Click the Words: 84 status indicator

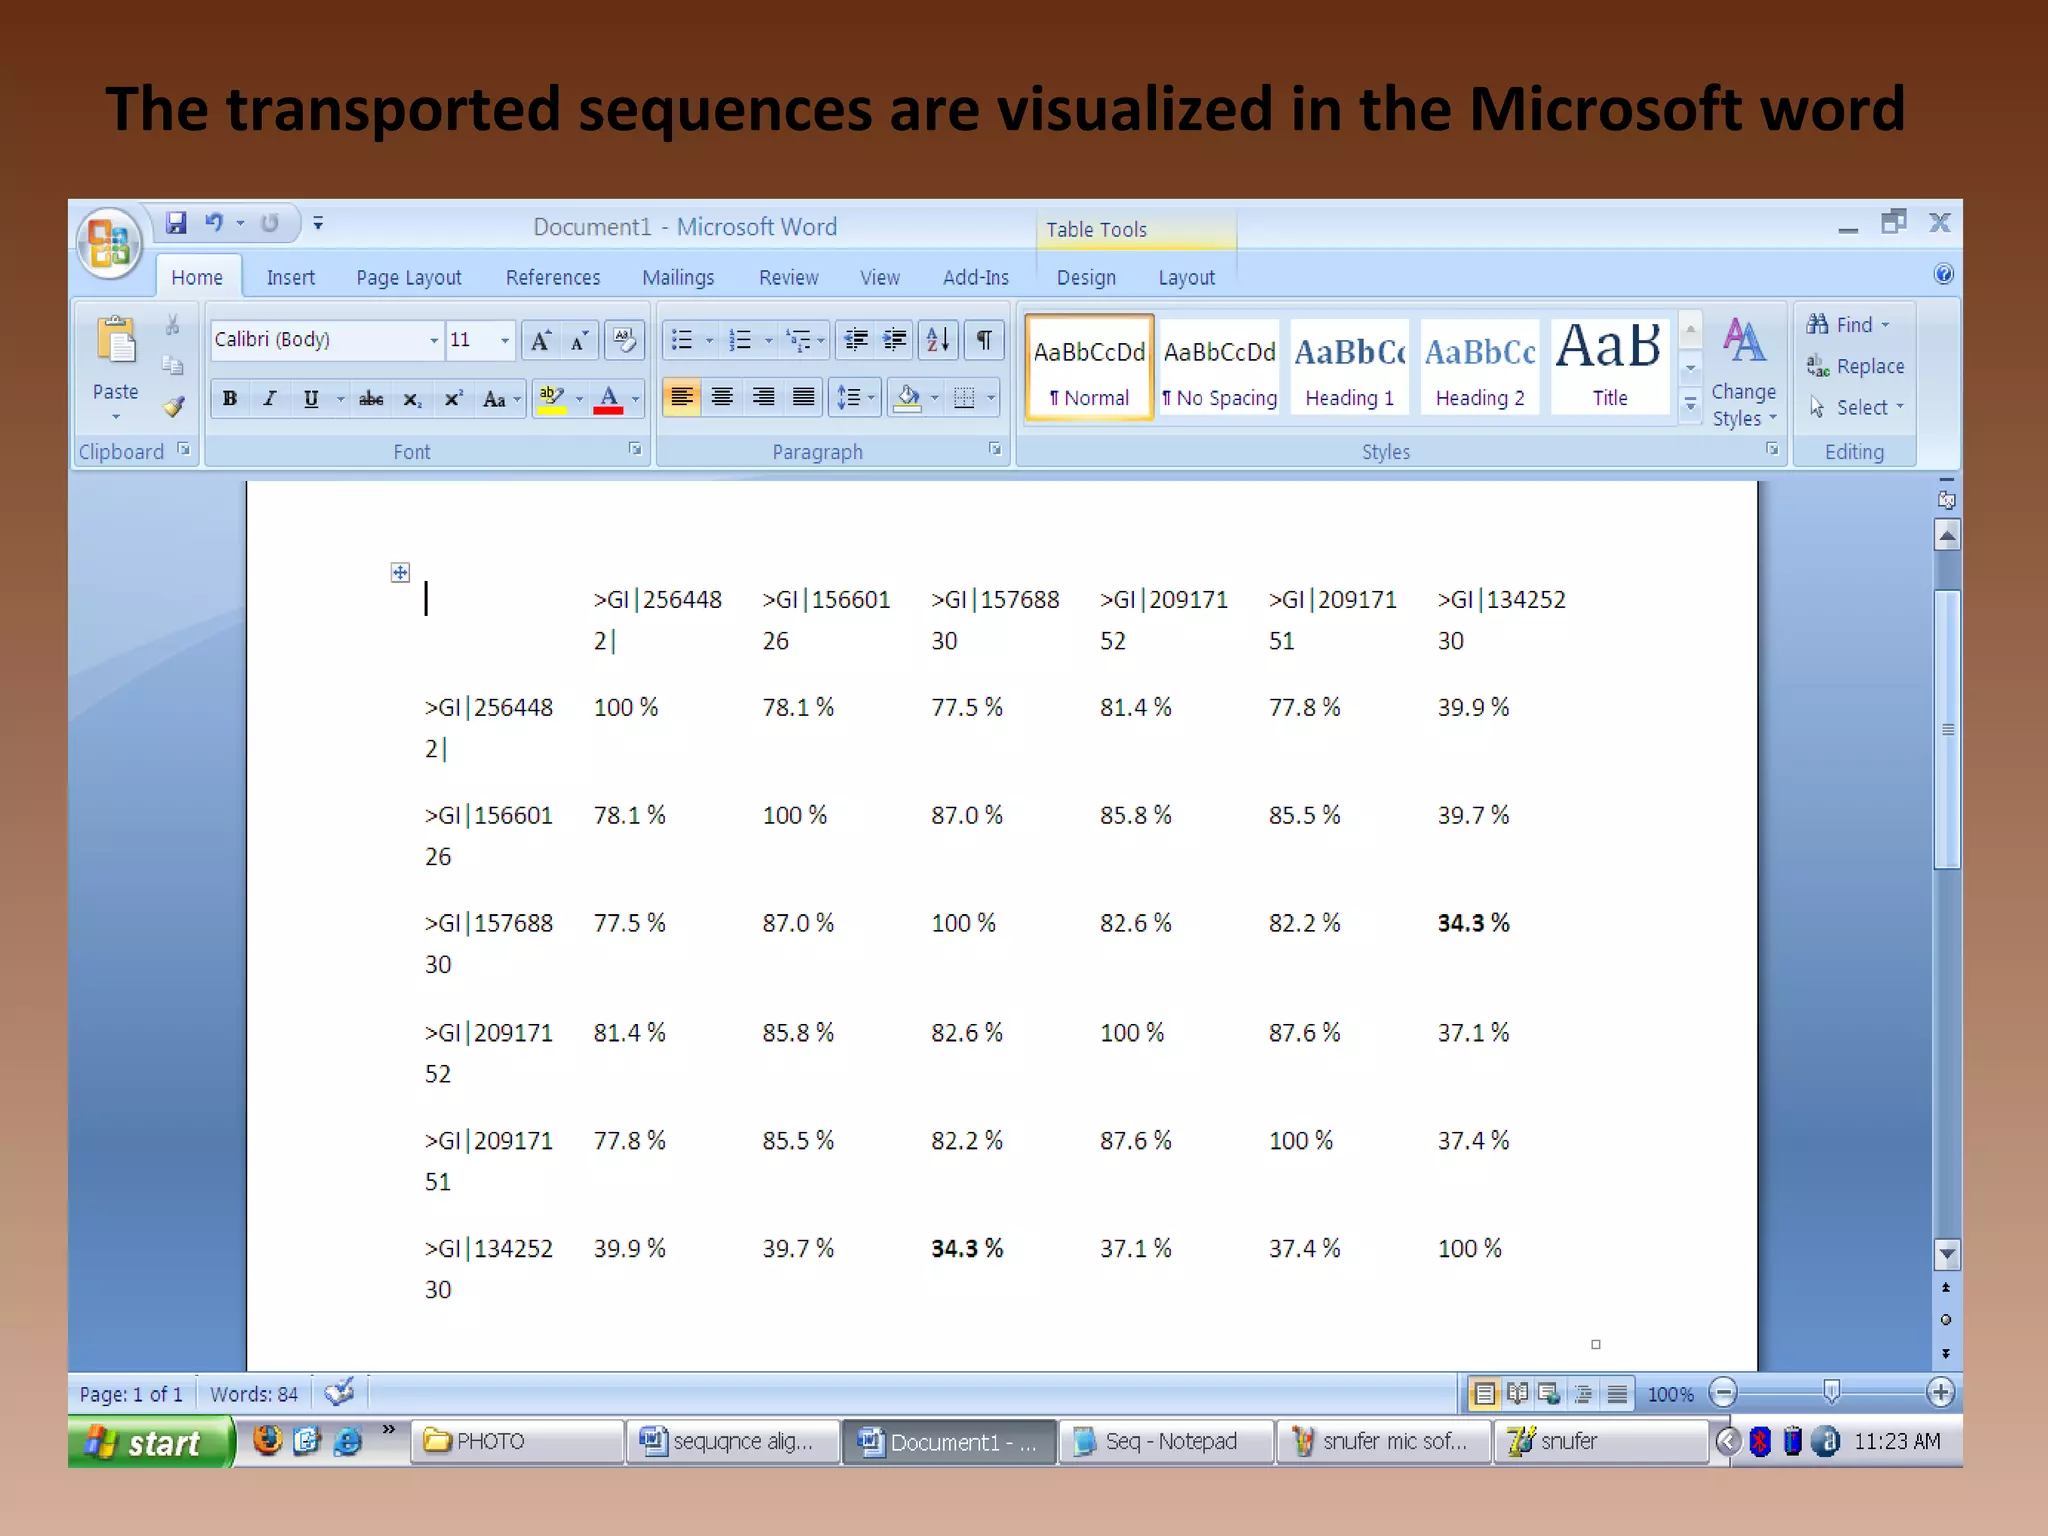click(x=254, y=1393)
